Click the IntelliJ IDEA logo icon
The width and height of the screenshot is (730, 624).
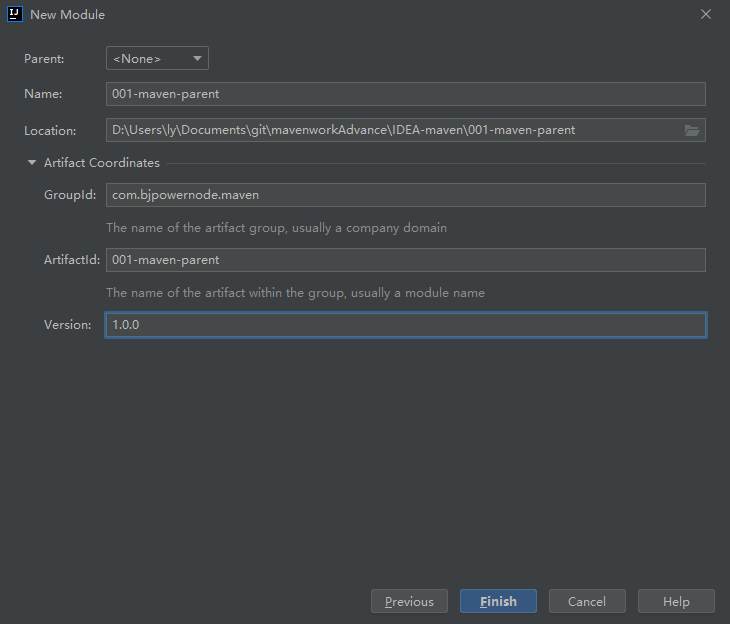[x=15, y=14]
